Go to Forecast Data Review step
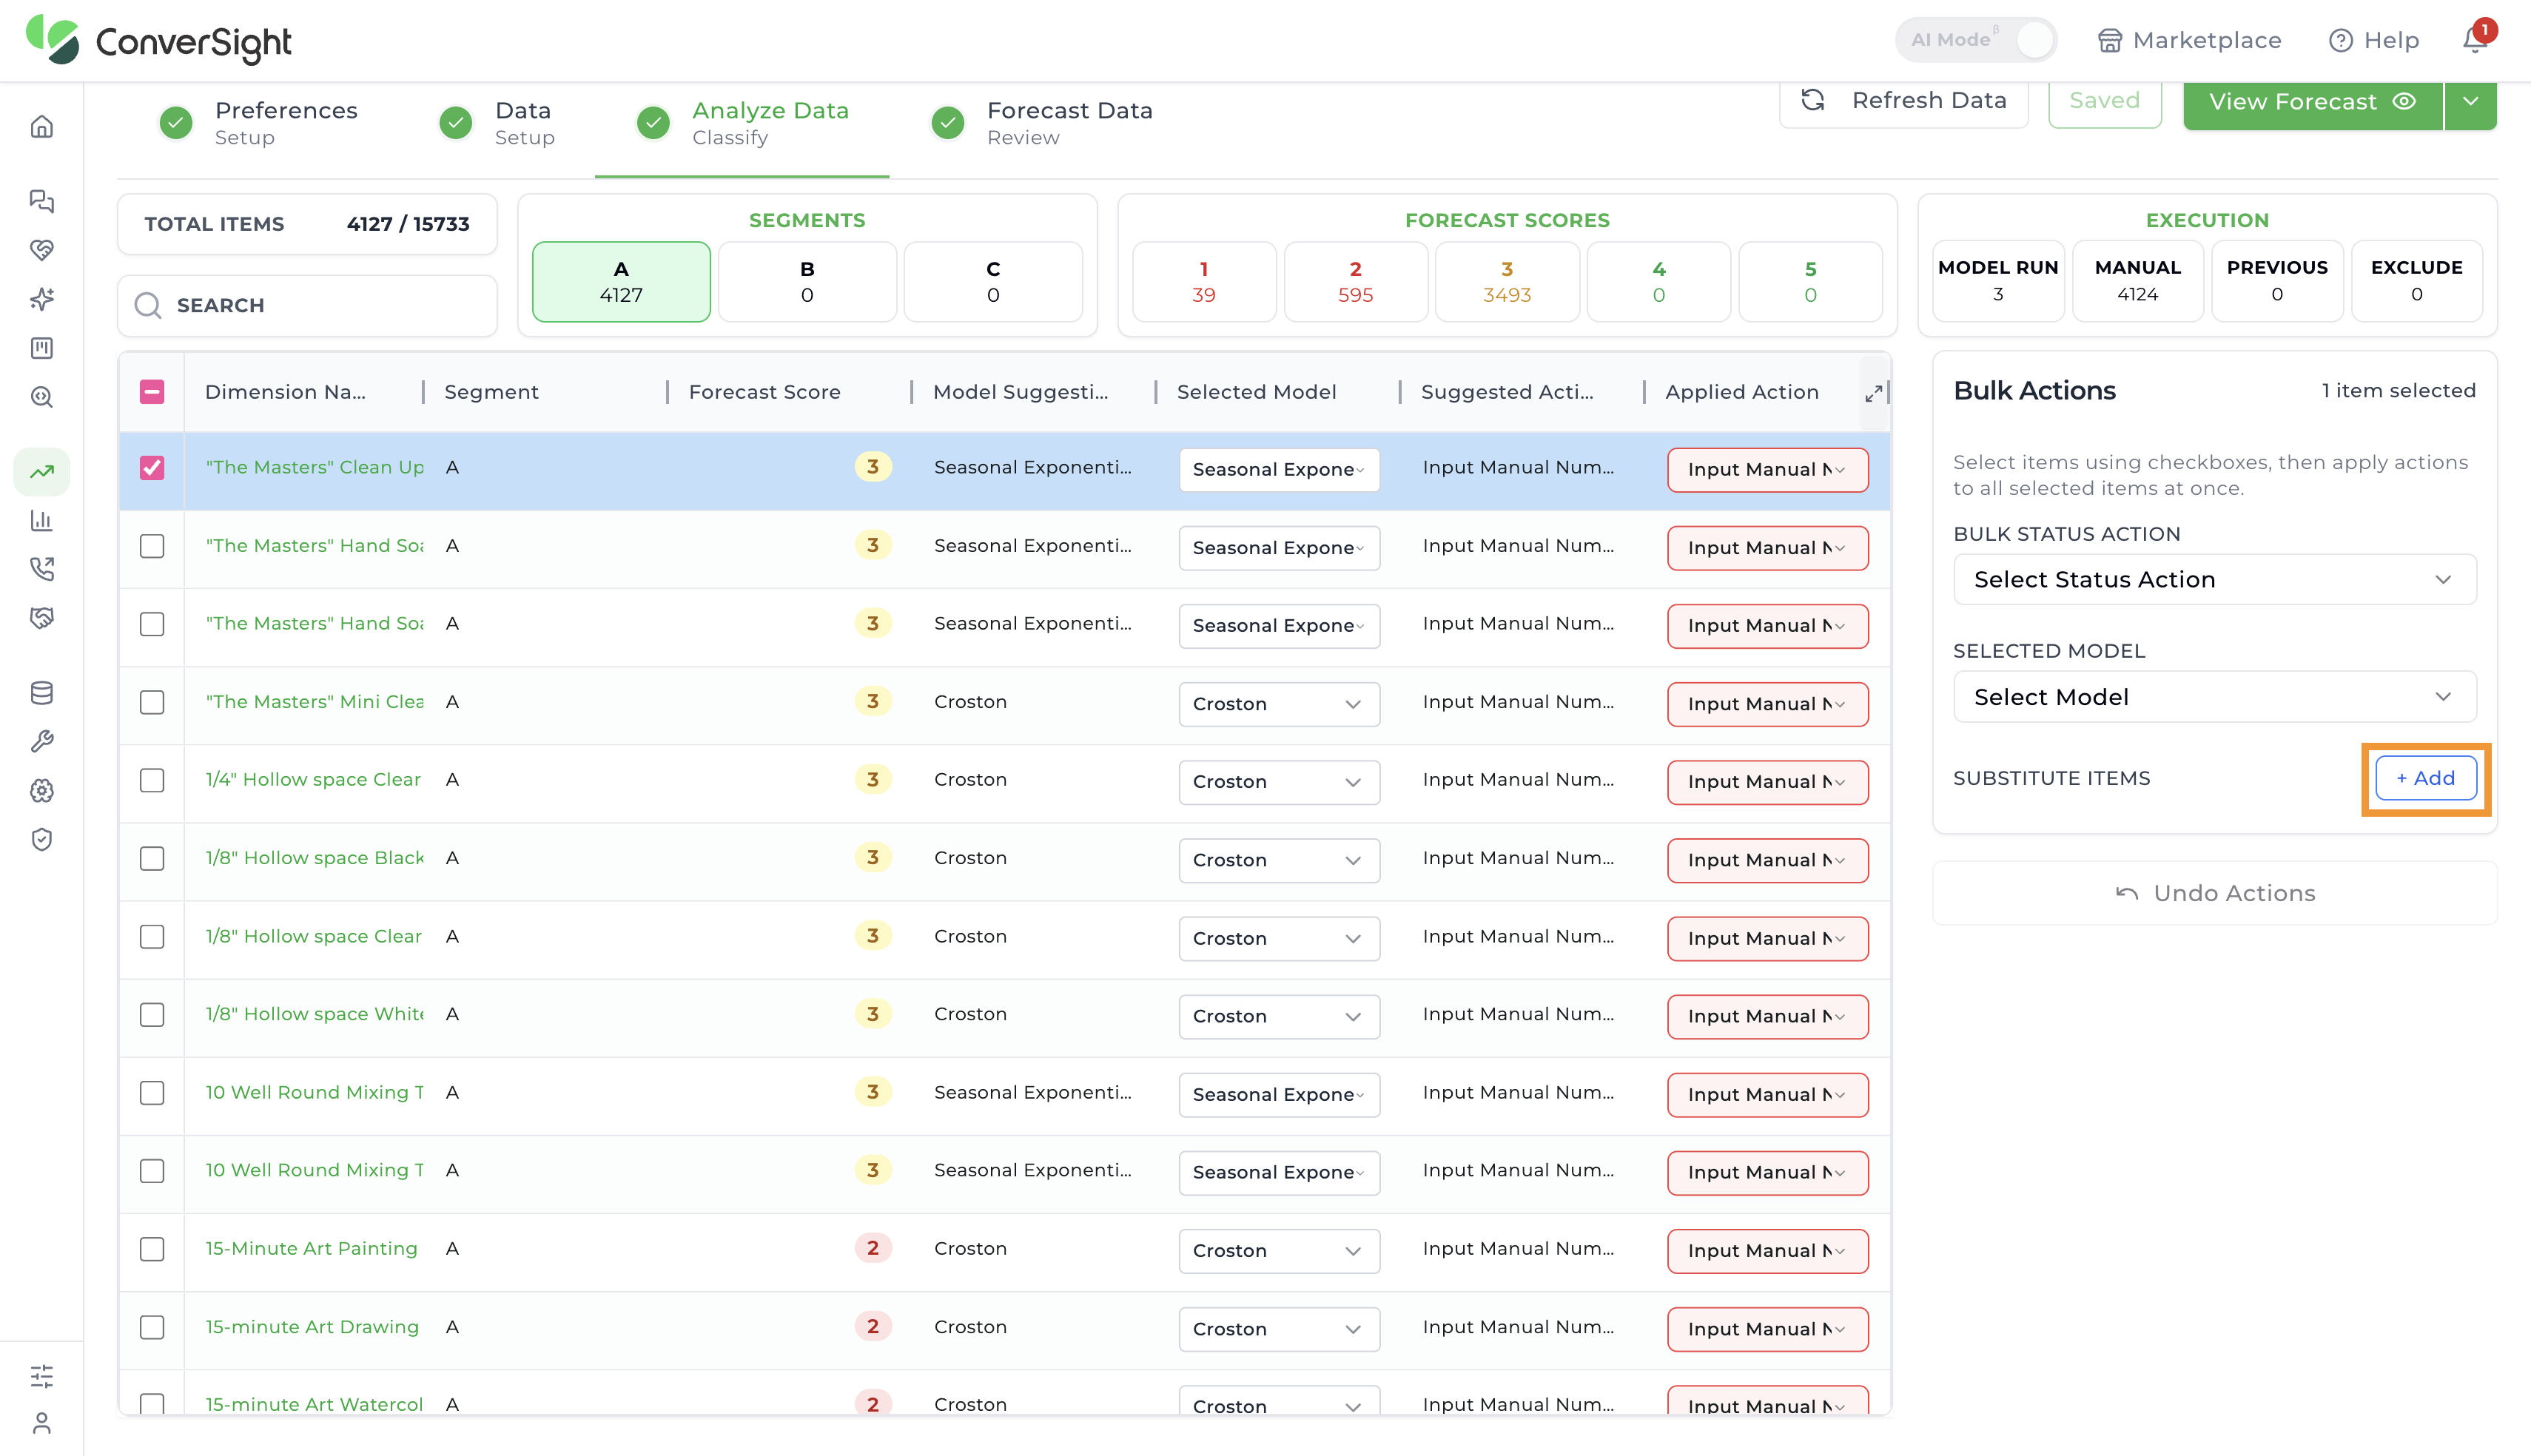Screen dimensions: 2531x1456 click(1041, 123)
